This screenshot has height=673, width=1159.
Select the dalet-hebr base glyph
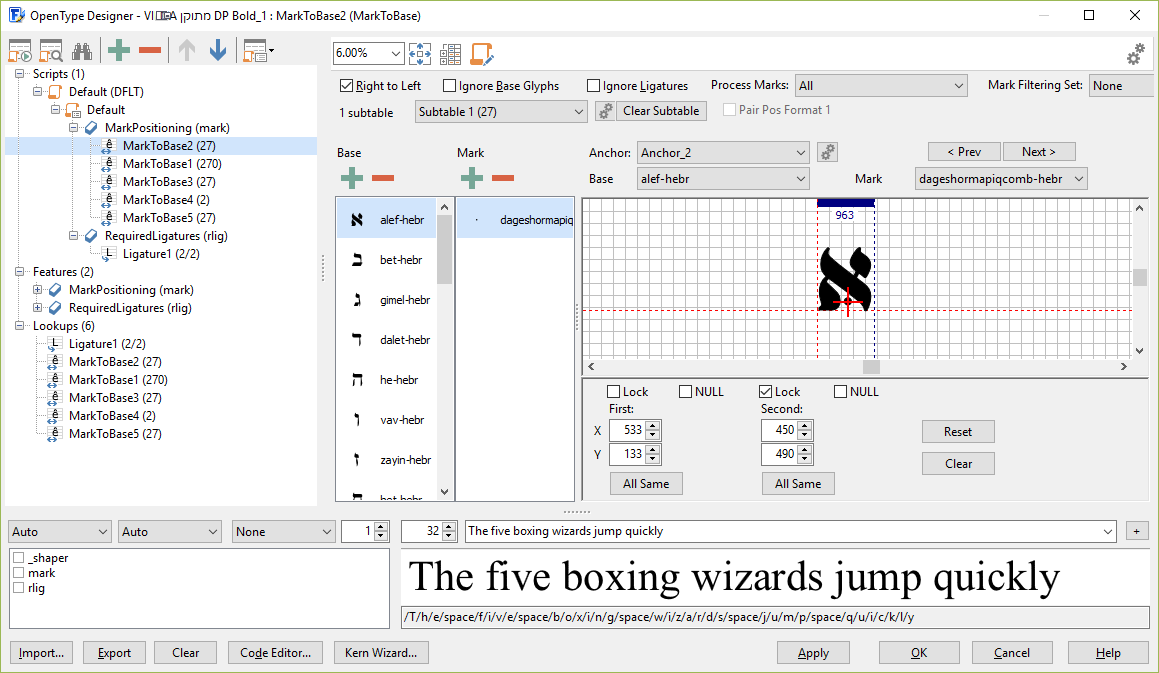386,339
